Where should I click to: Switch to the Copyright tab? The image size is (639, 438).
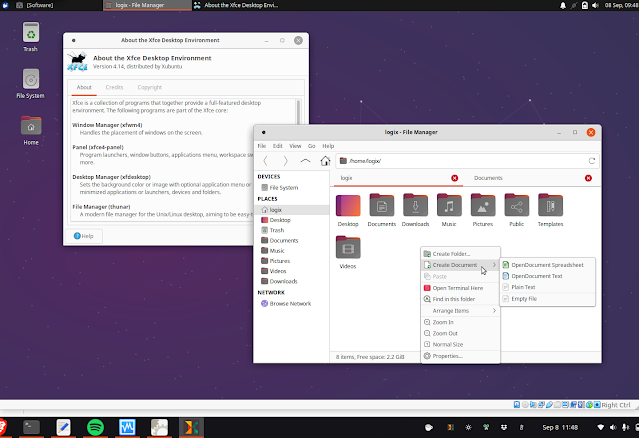150,88
